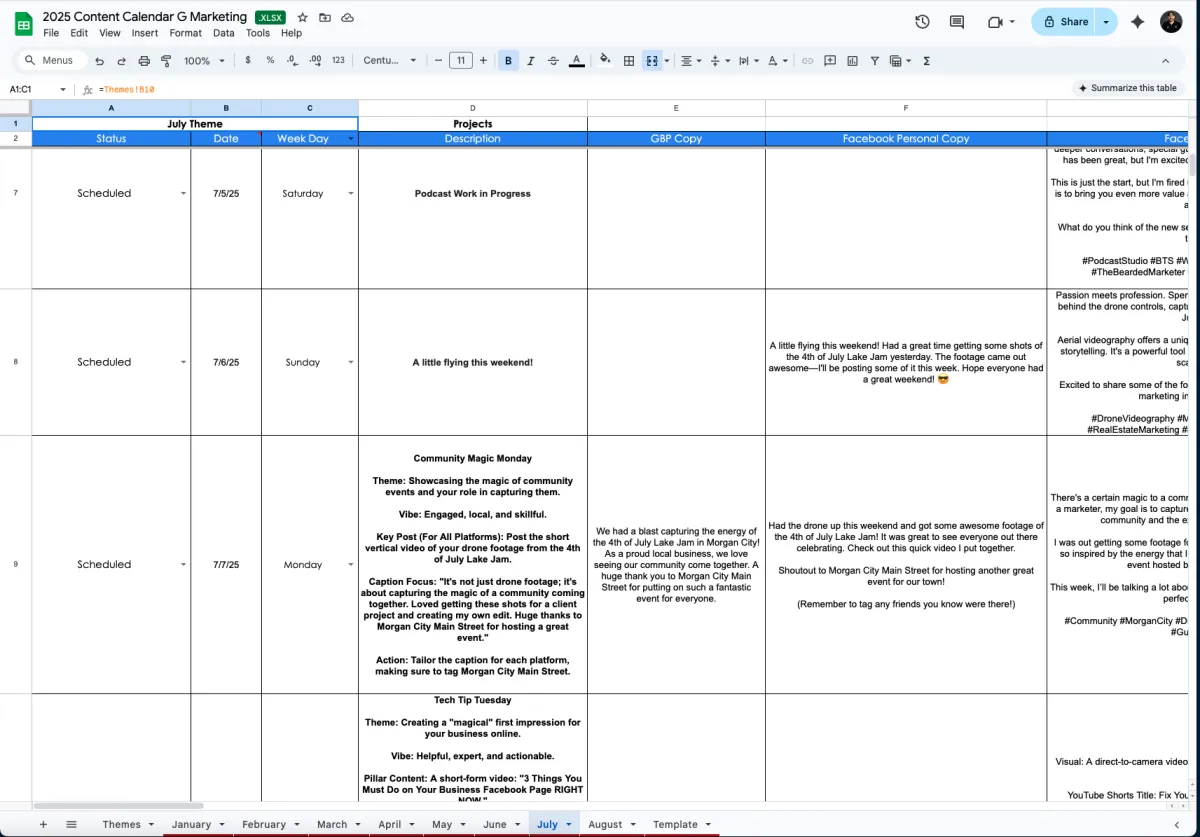Click the font size field
The image size is (1200, 837).
coord(460,61)
